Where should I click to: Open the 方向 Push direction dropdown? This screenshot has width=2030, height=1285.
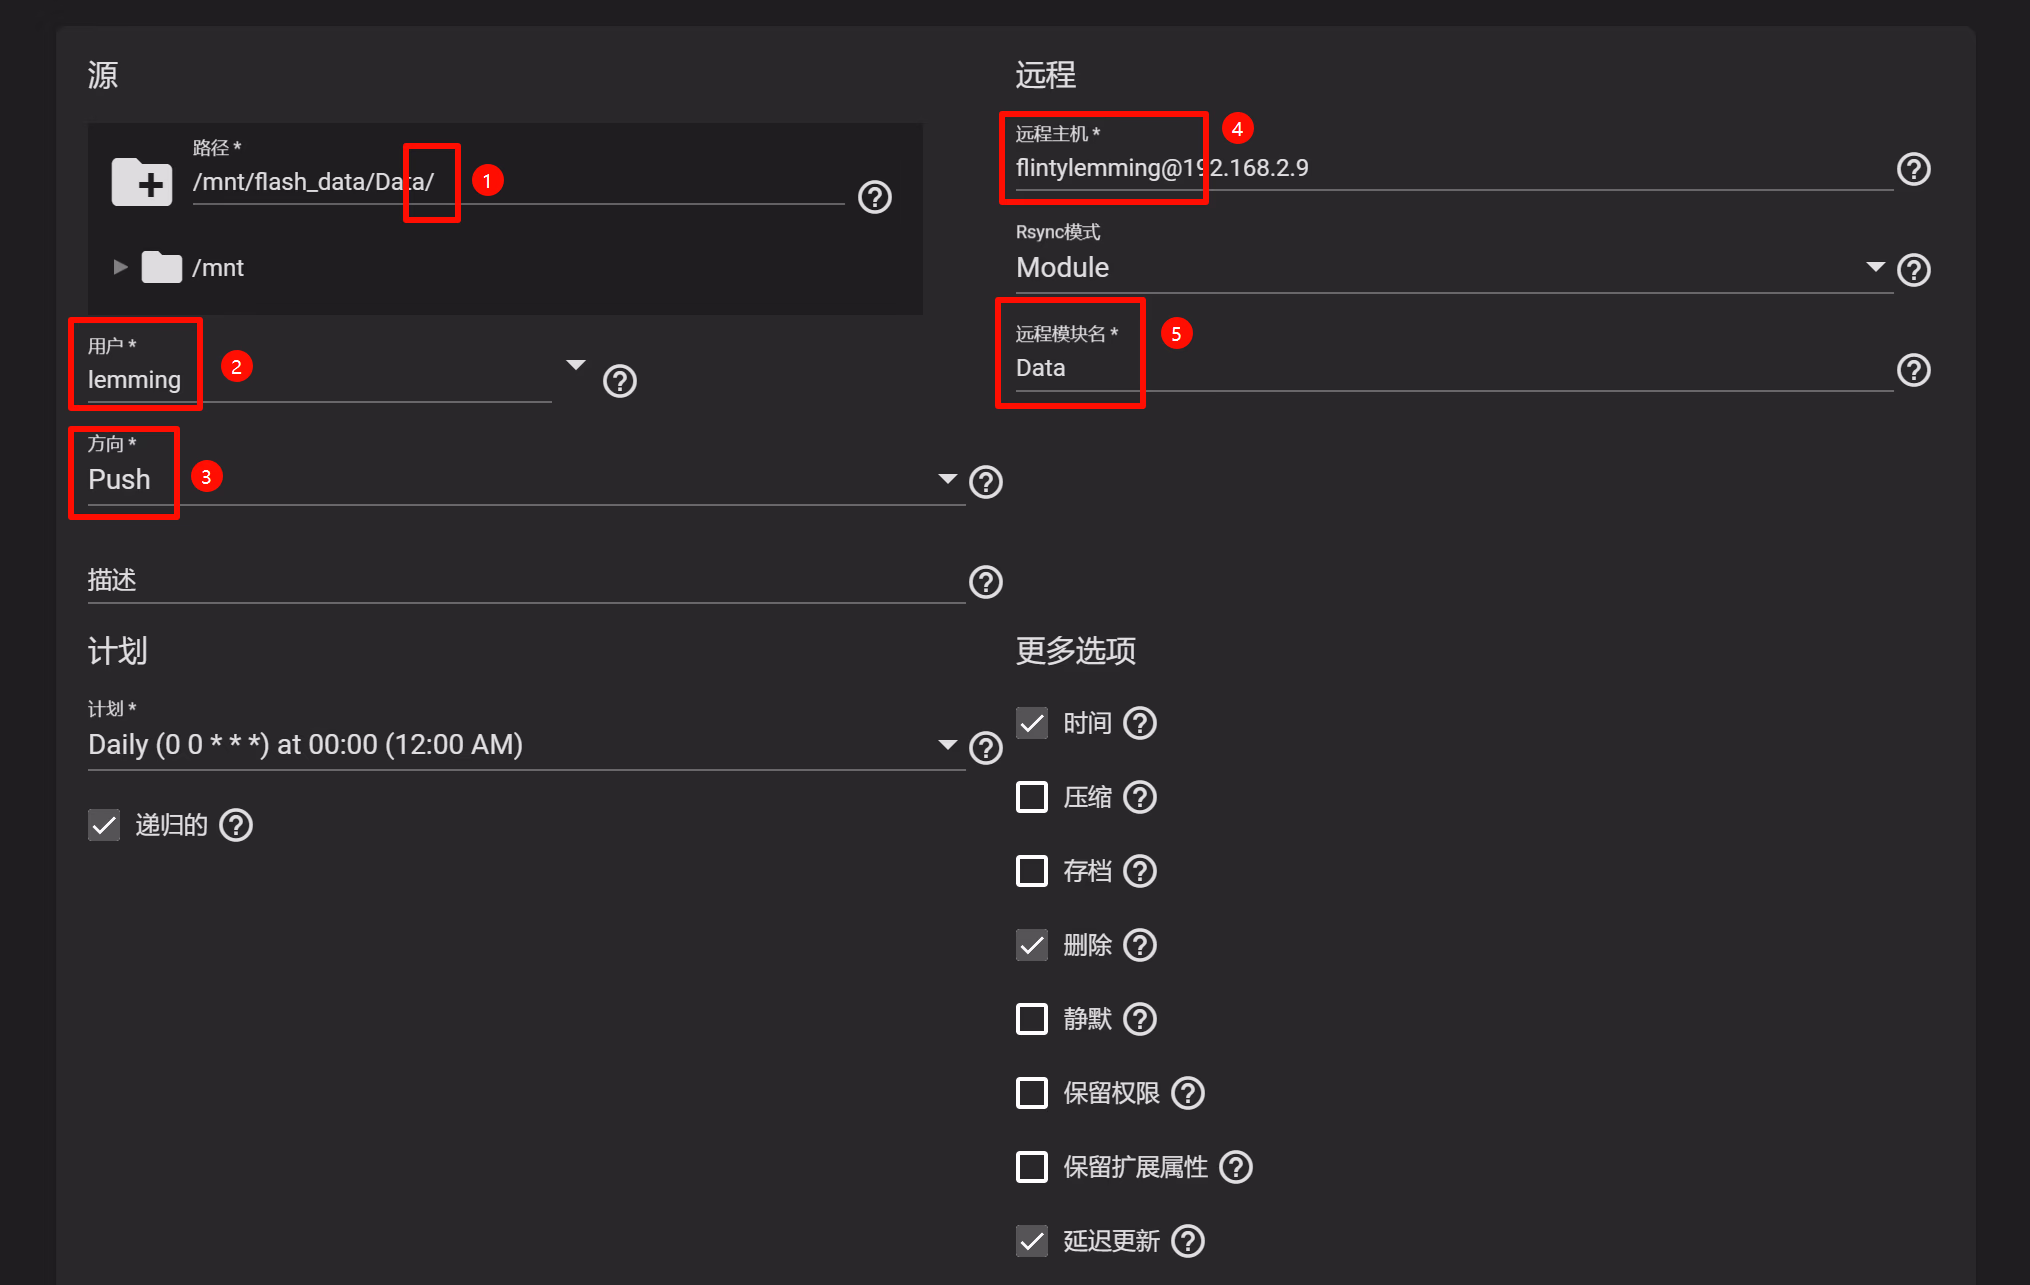point(520,480)
